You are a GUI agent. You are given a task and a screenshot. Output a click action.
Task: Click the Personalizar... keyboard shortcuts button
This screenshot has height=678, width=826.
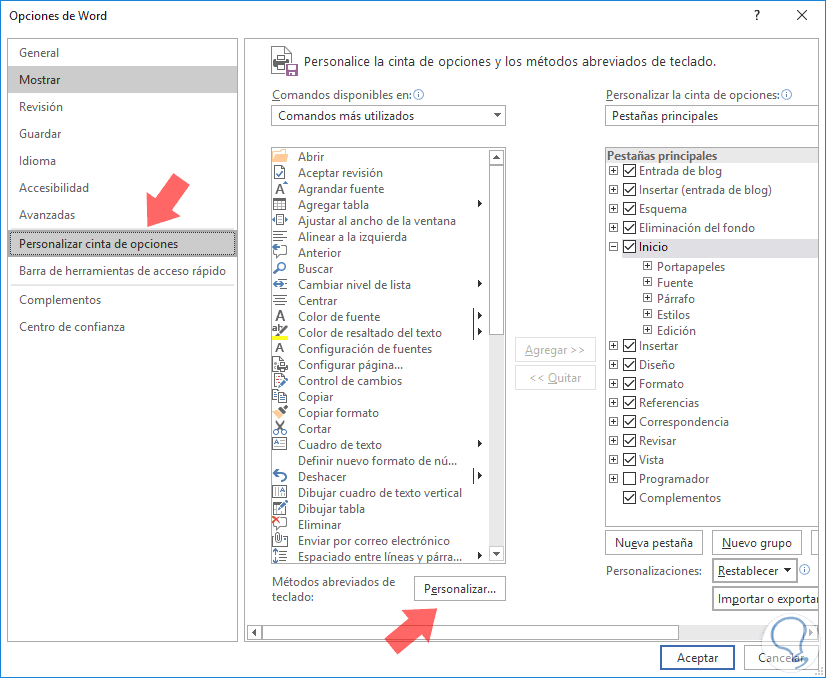coord(460,588)
